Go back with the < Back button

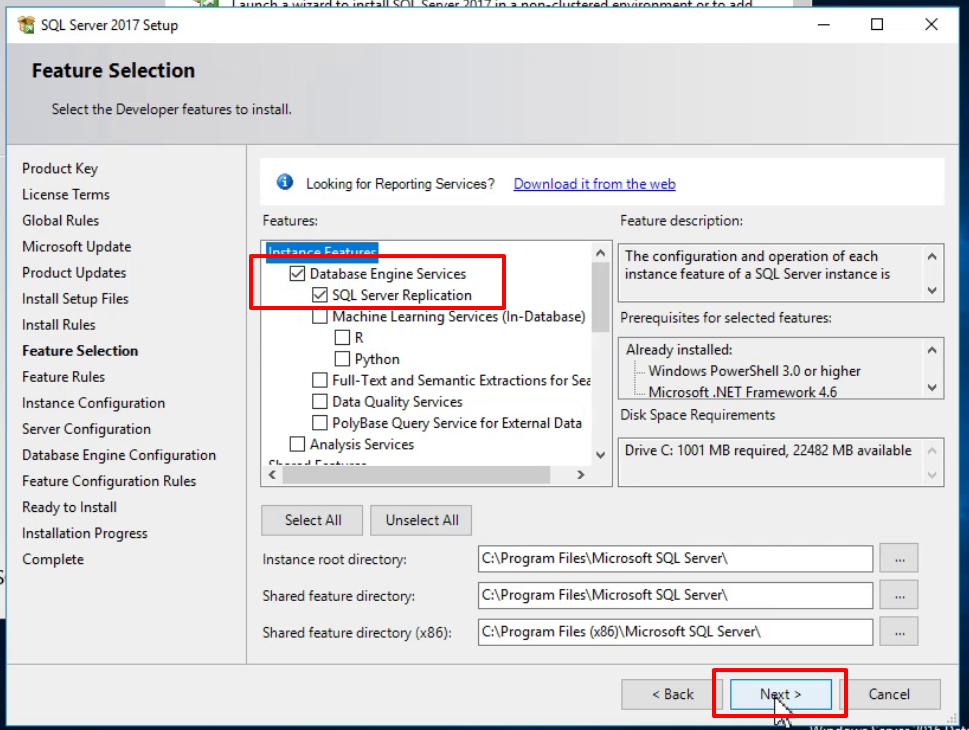pyautogui.click(x=672, y=694)
